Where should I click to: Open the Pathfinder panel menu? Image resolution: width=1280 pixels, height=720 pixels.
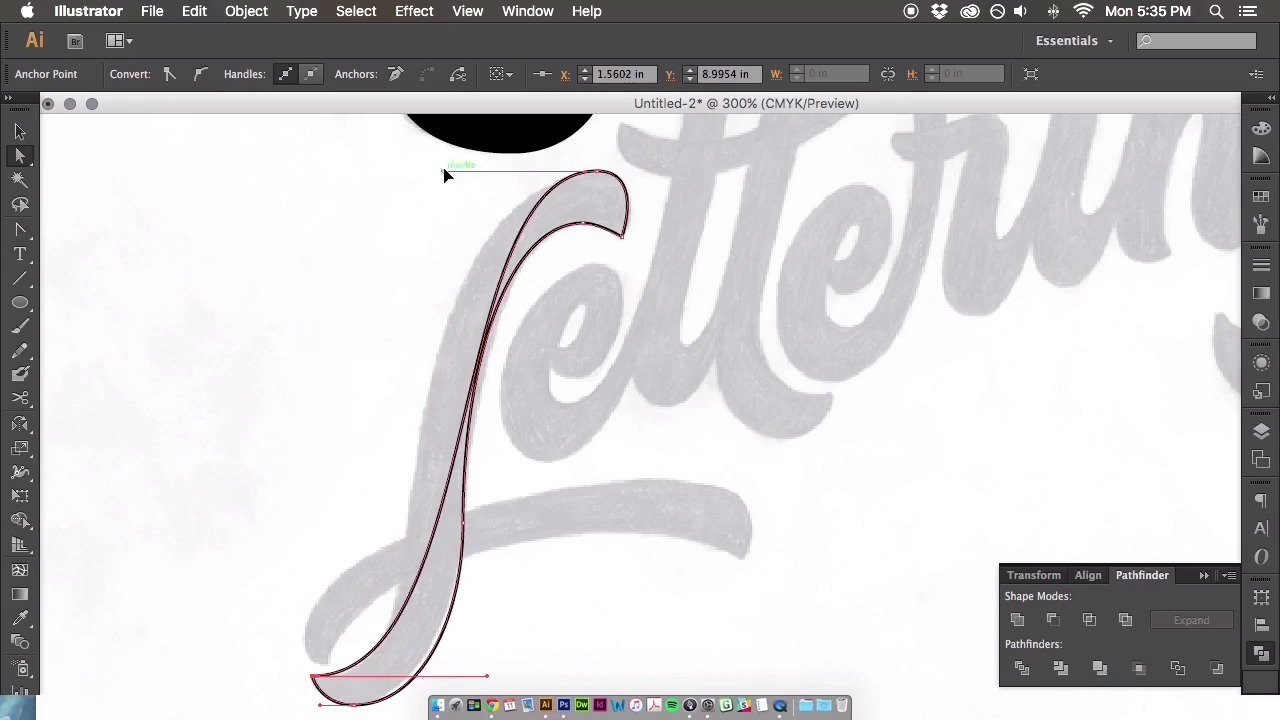click(1229, 575)
